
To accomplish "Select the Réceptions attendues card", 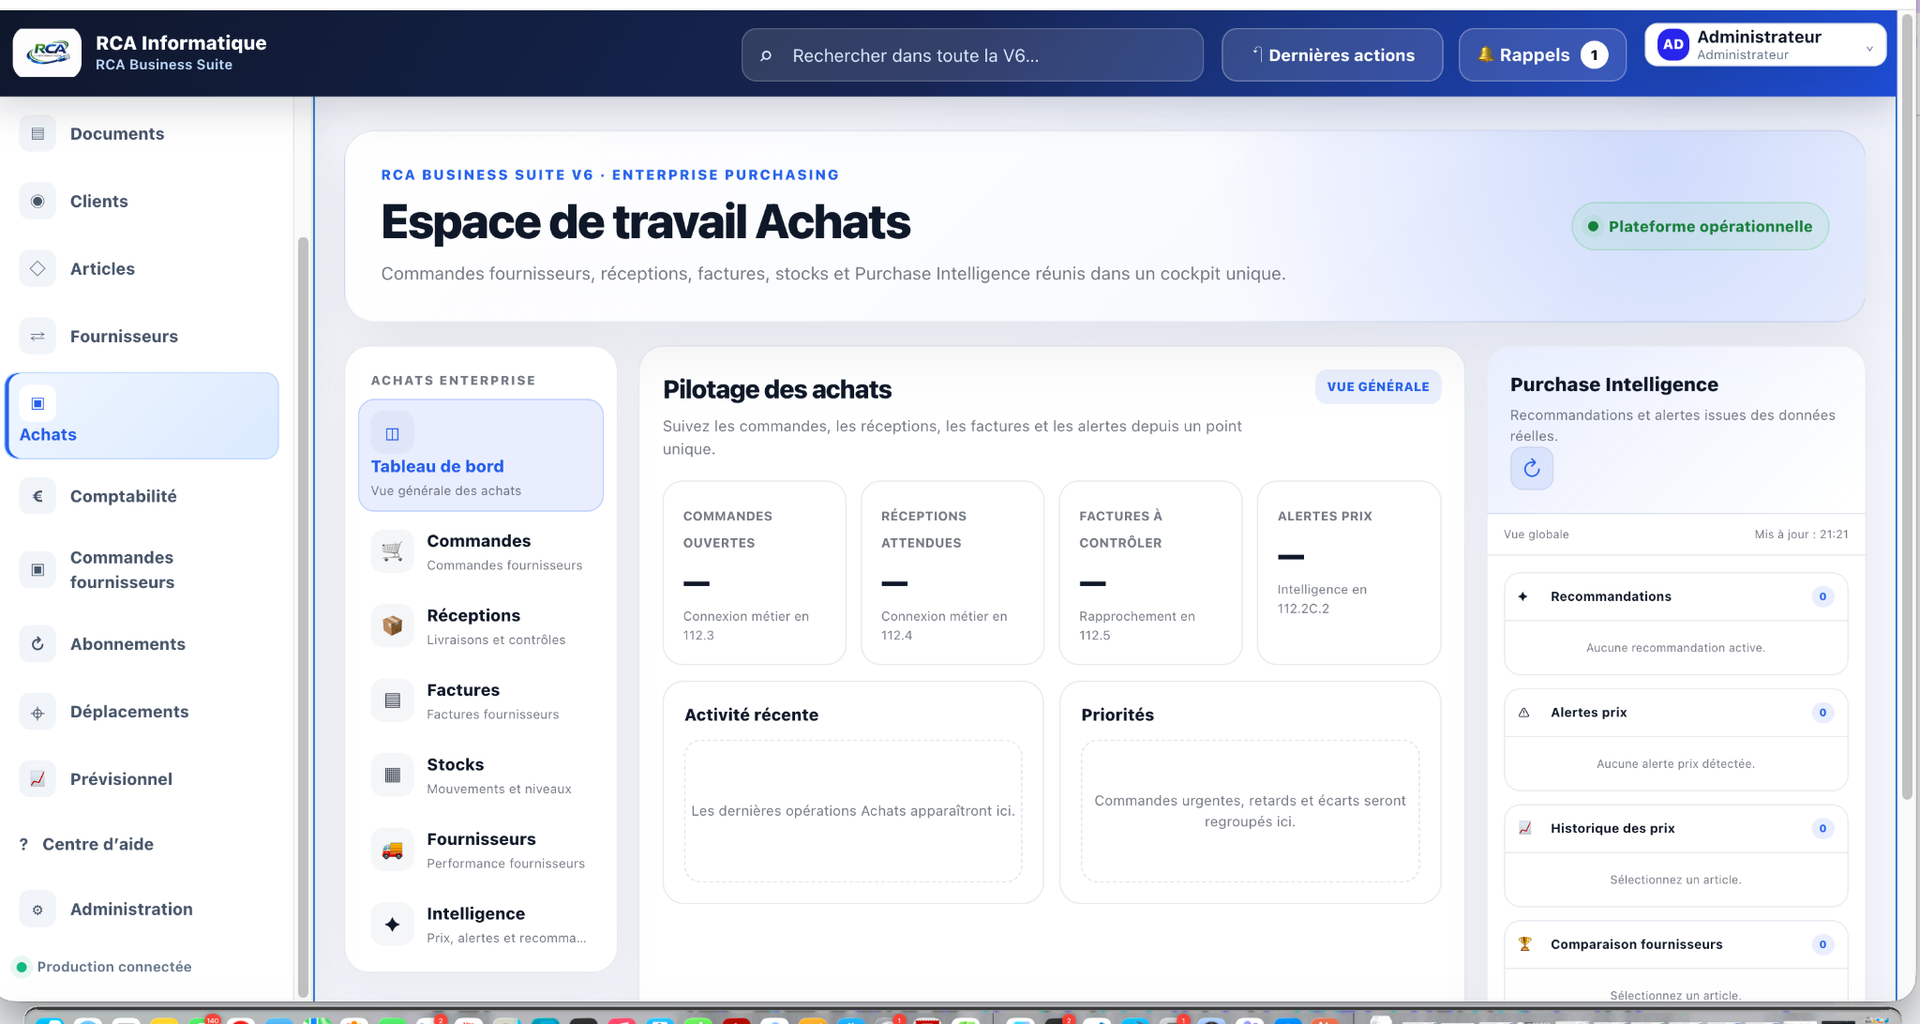I will [x=952, y=573].
